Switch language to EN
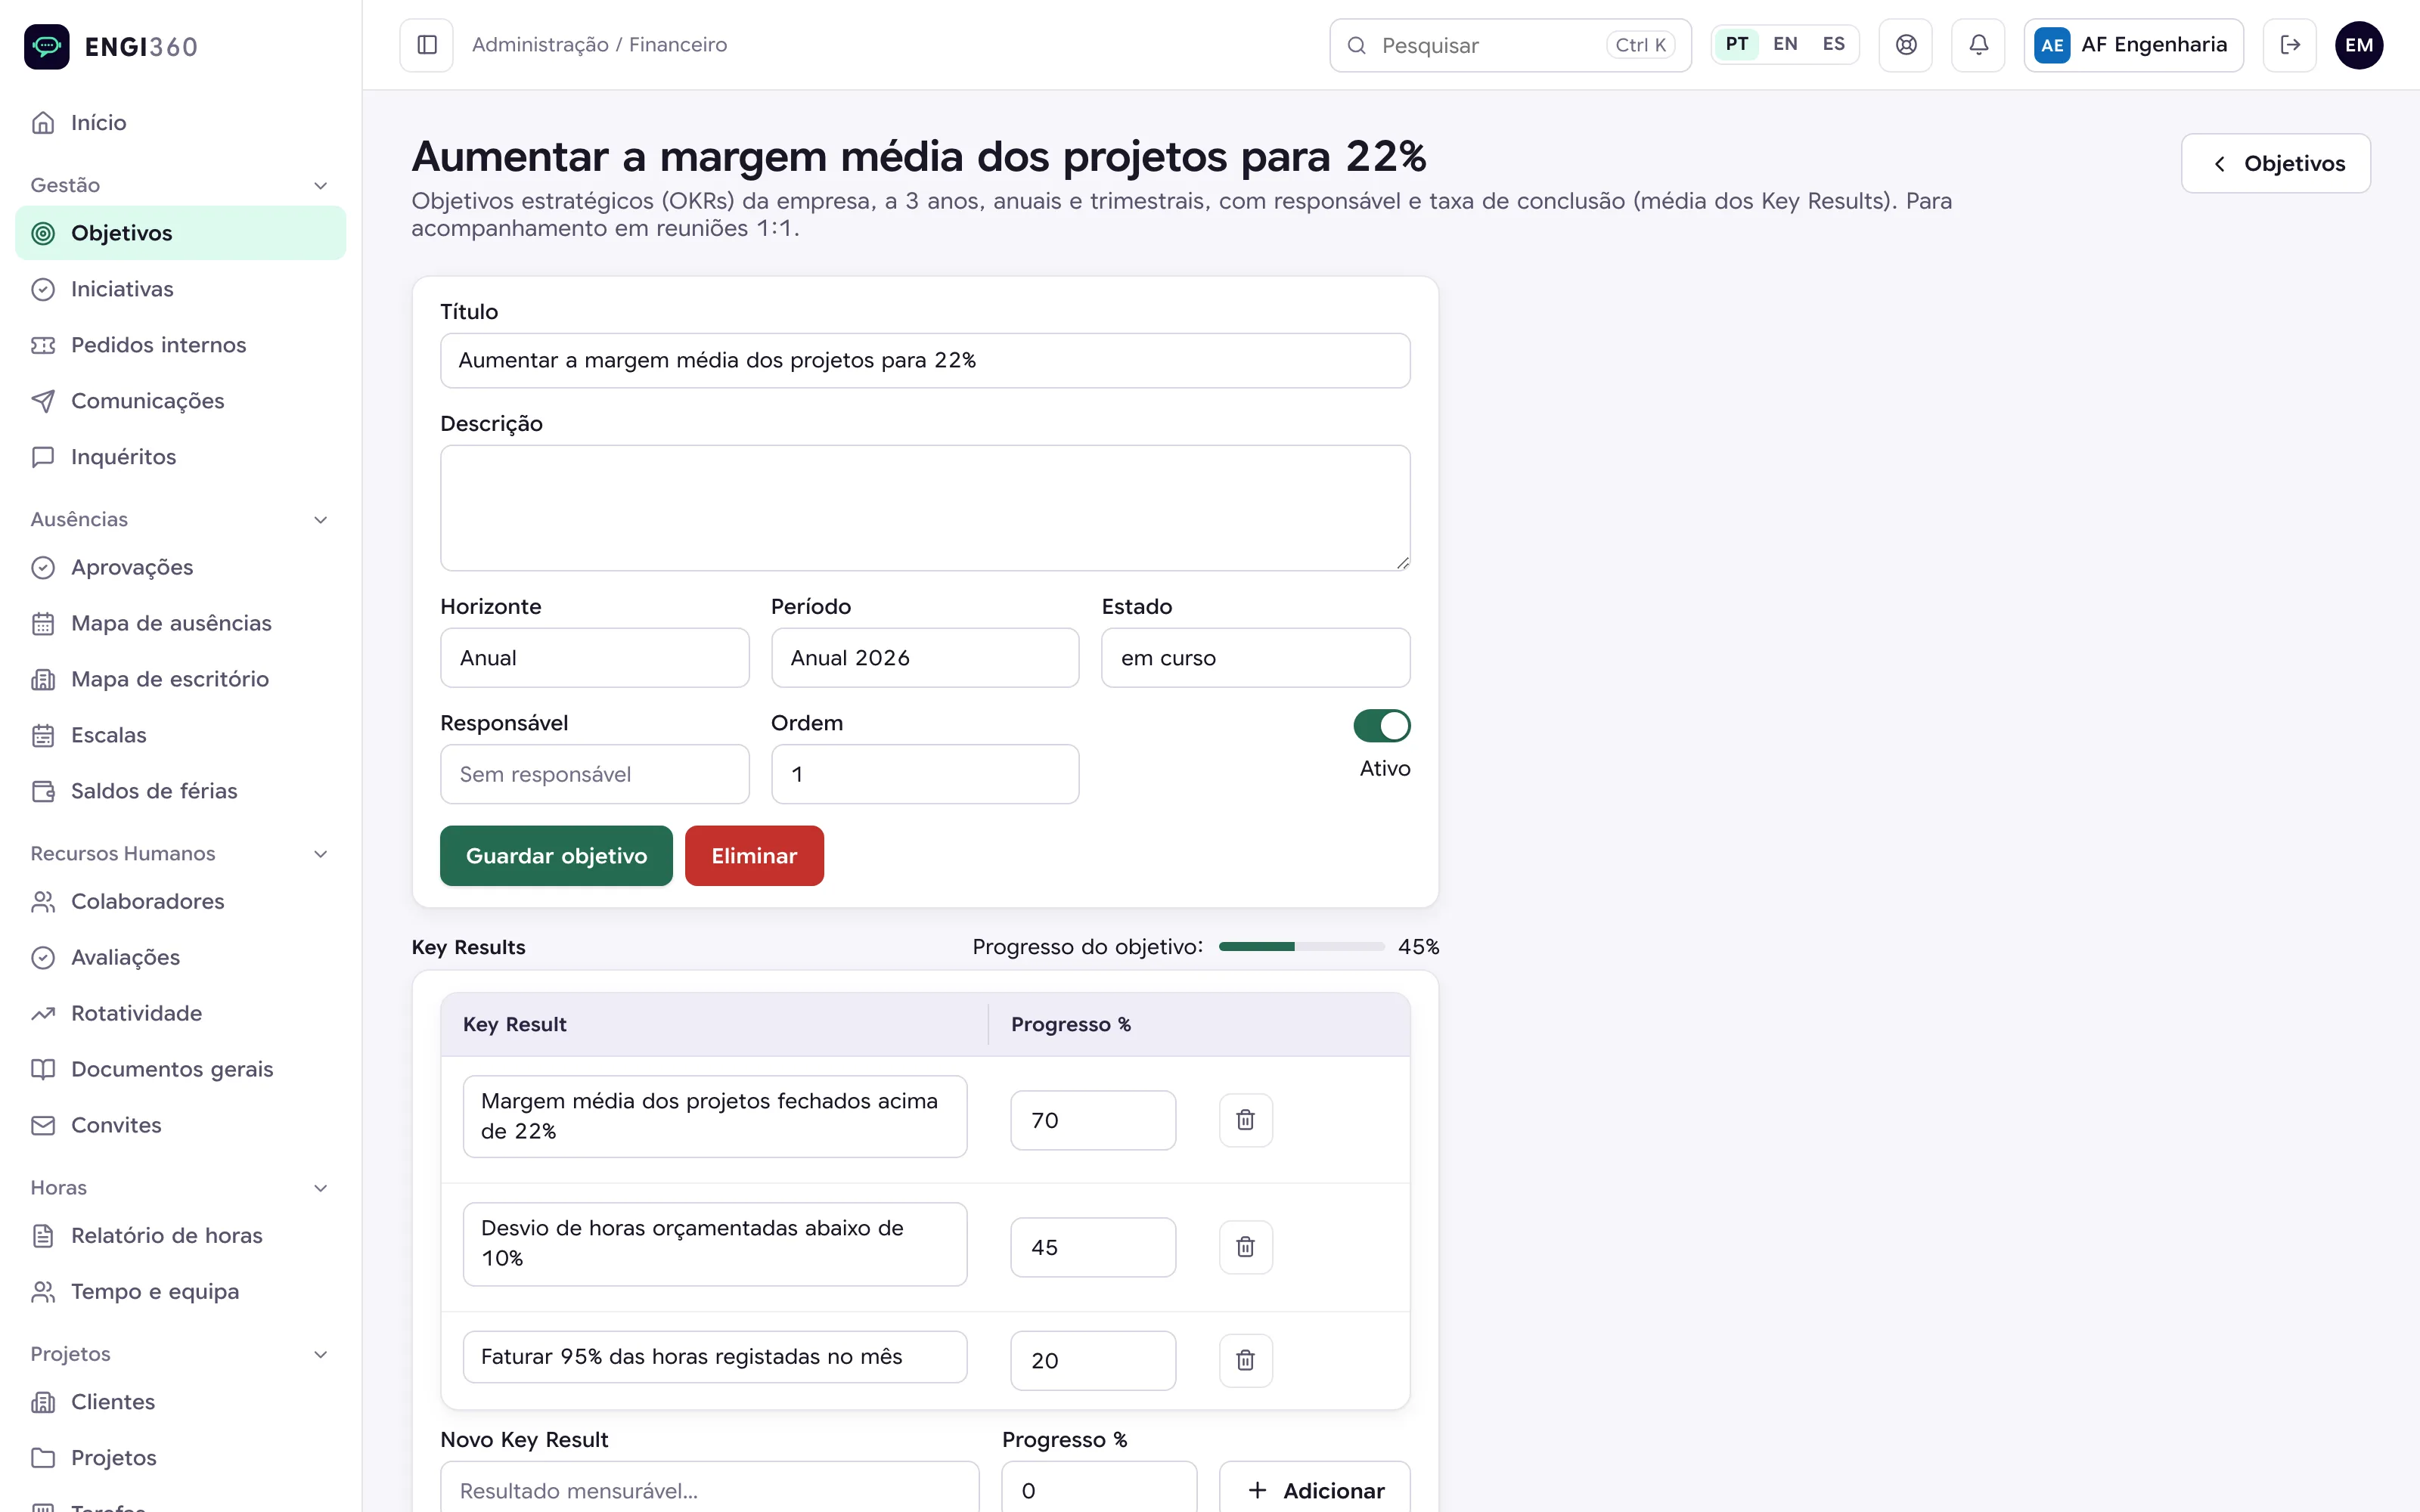This screenshot has width=2420, height=1512. click(x=1785, y=44)
